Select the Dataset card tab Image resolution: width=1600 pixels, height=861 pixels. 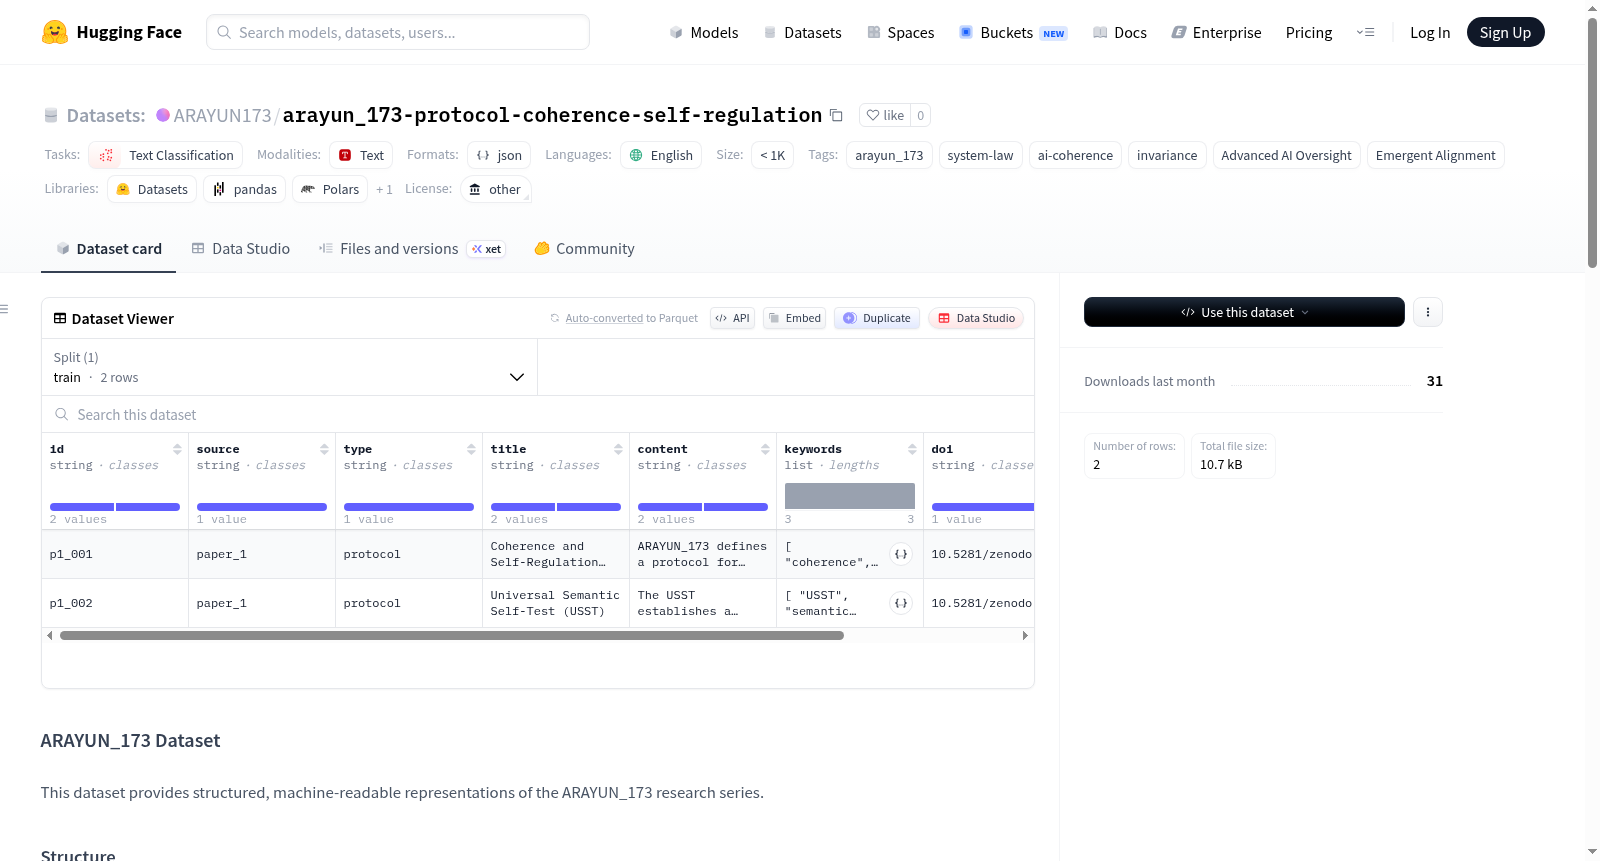(108, 249)
